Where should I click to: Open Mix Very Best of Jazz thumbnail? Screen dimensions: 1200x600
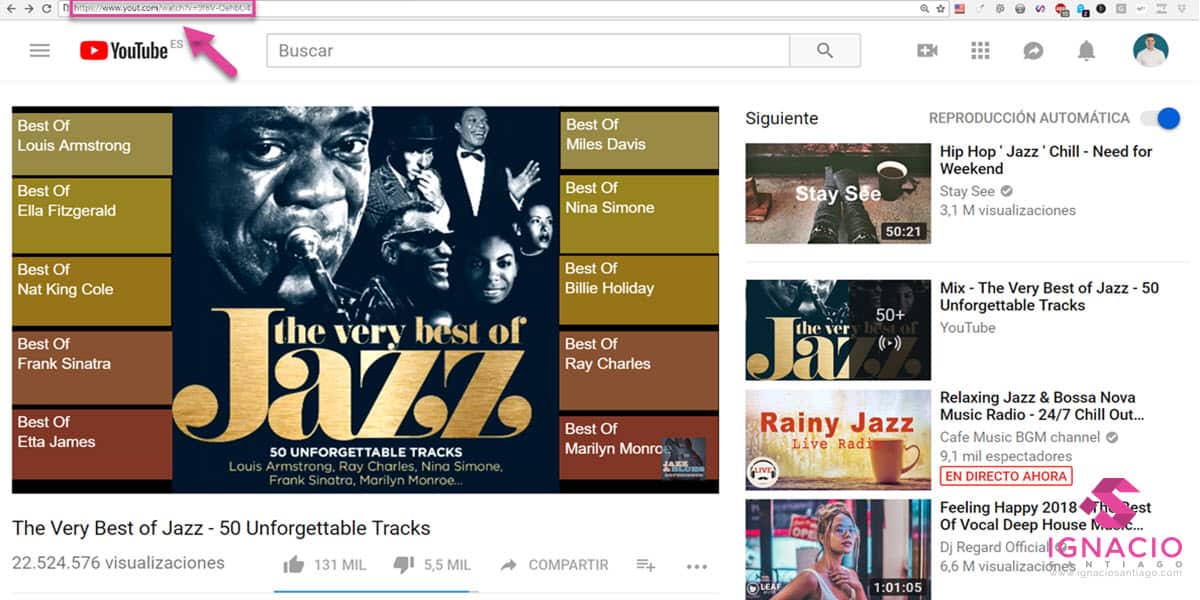click(838, 330)
